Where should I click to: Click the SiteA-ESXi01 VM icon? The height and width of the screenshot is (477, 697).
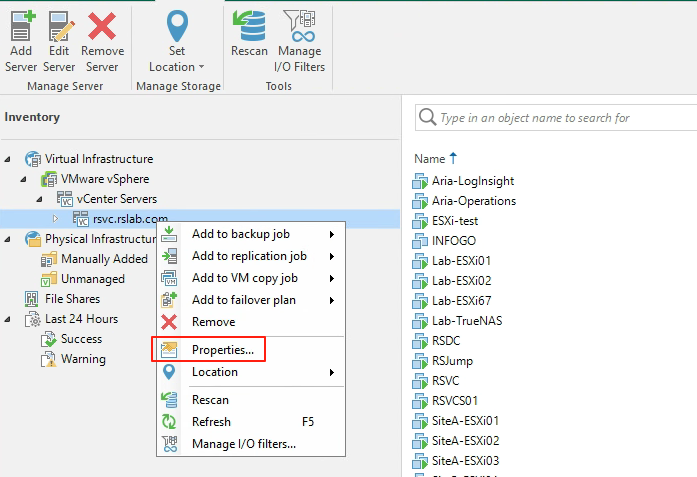420,421
